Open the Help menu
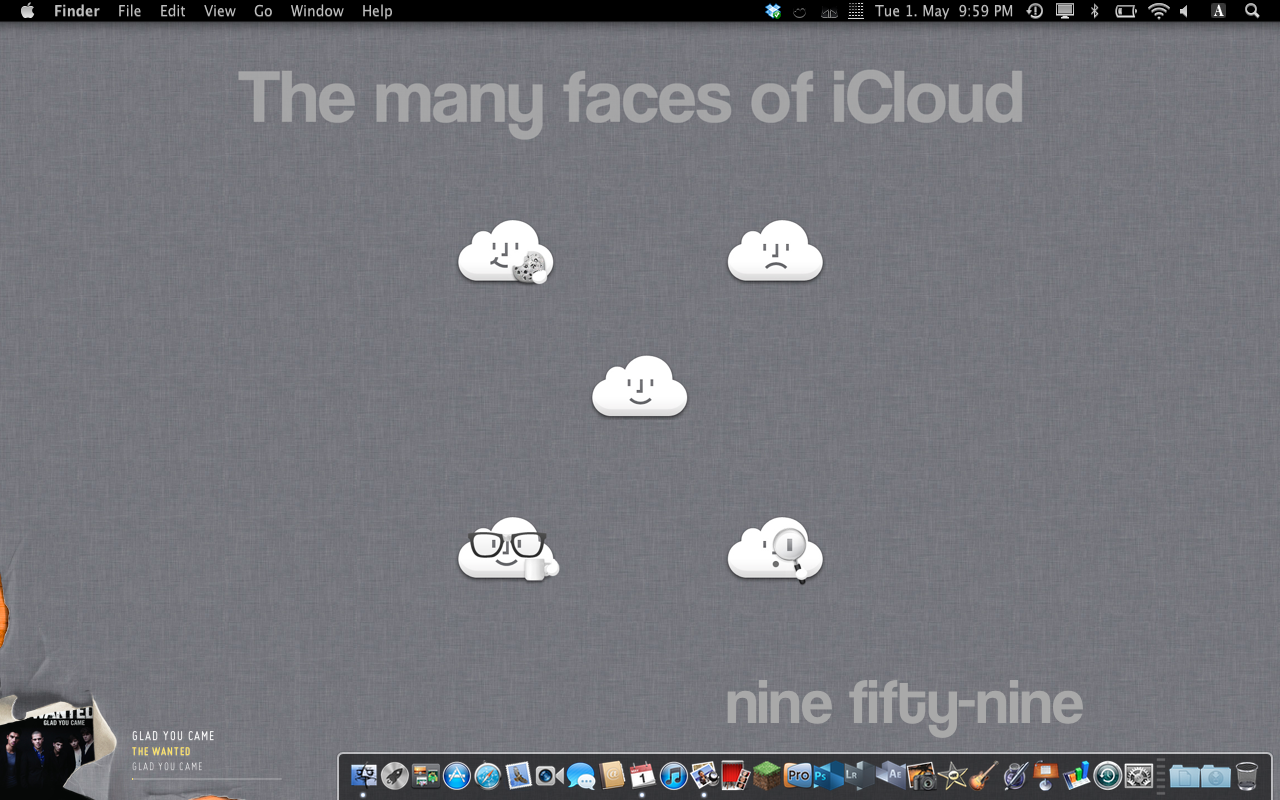 [x=377, y=11]
